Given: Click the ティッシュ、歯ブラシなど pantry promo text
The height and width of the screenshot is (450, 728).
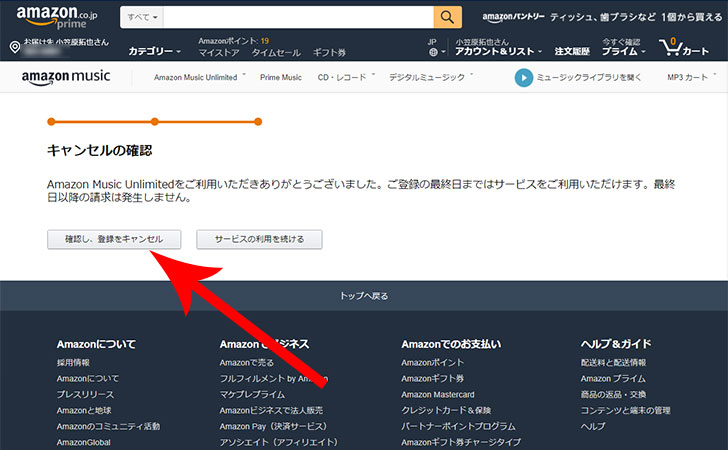Looking at the screenshot, I should [x=603, y=17].
